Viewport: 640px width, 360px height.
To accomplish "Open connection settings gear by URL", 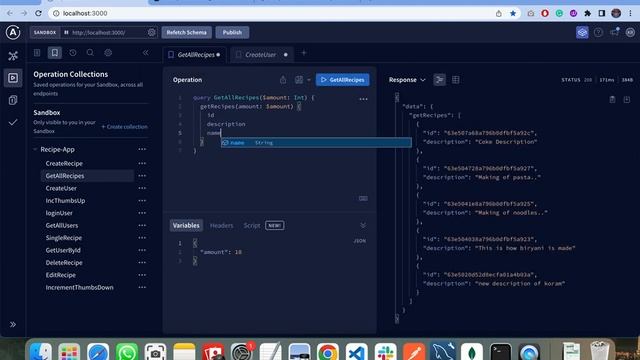I will point(151,32).
